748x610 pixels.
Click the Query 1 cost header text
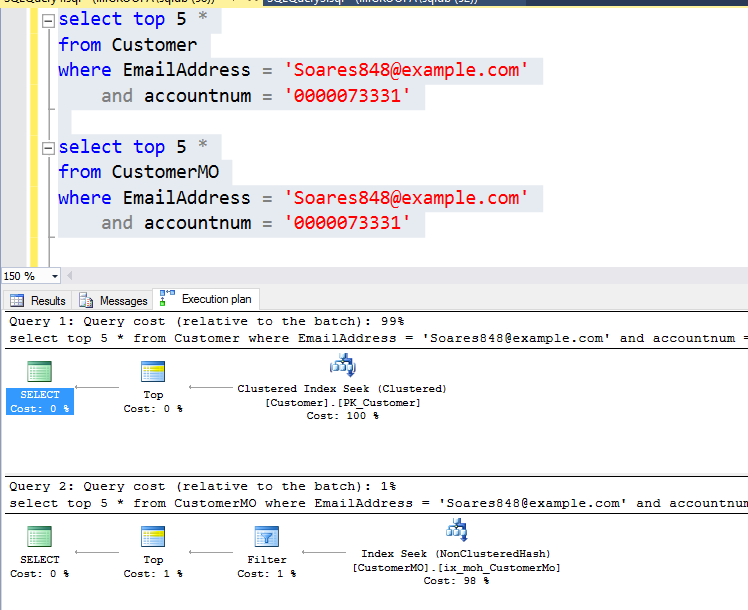[x=206, y=321]
